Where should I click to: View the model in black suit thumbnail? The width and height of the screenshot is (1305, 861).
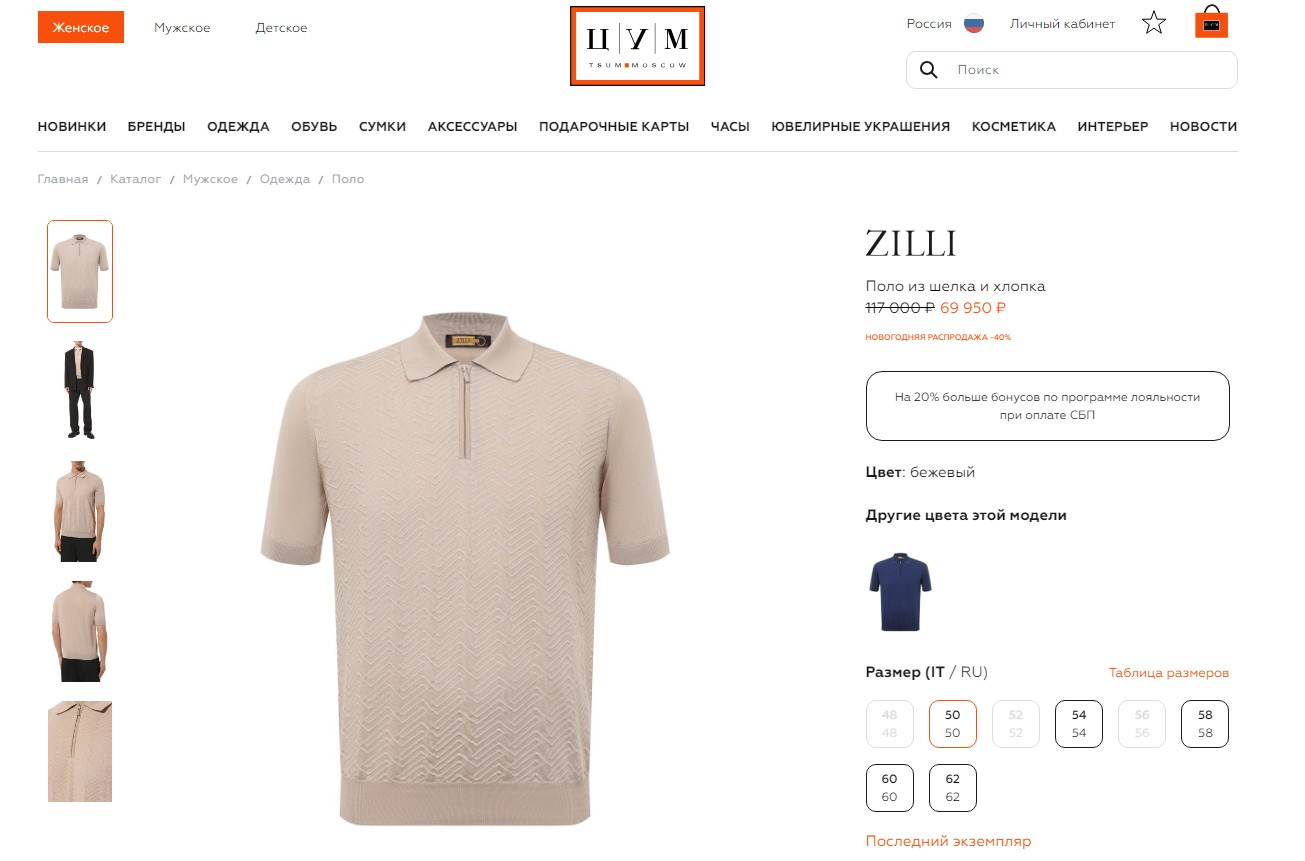(80, 390)
